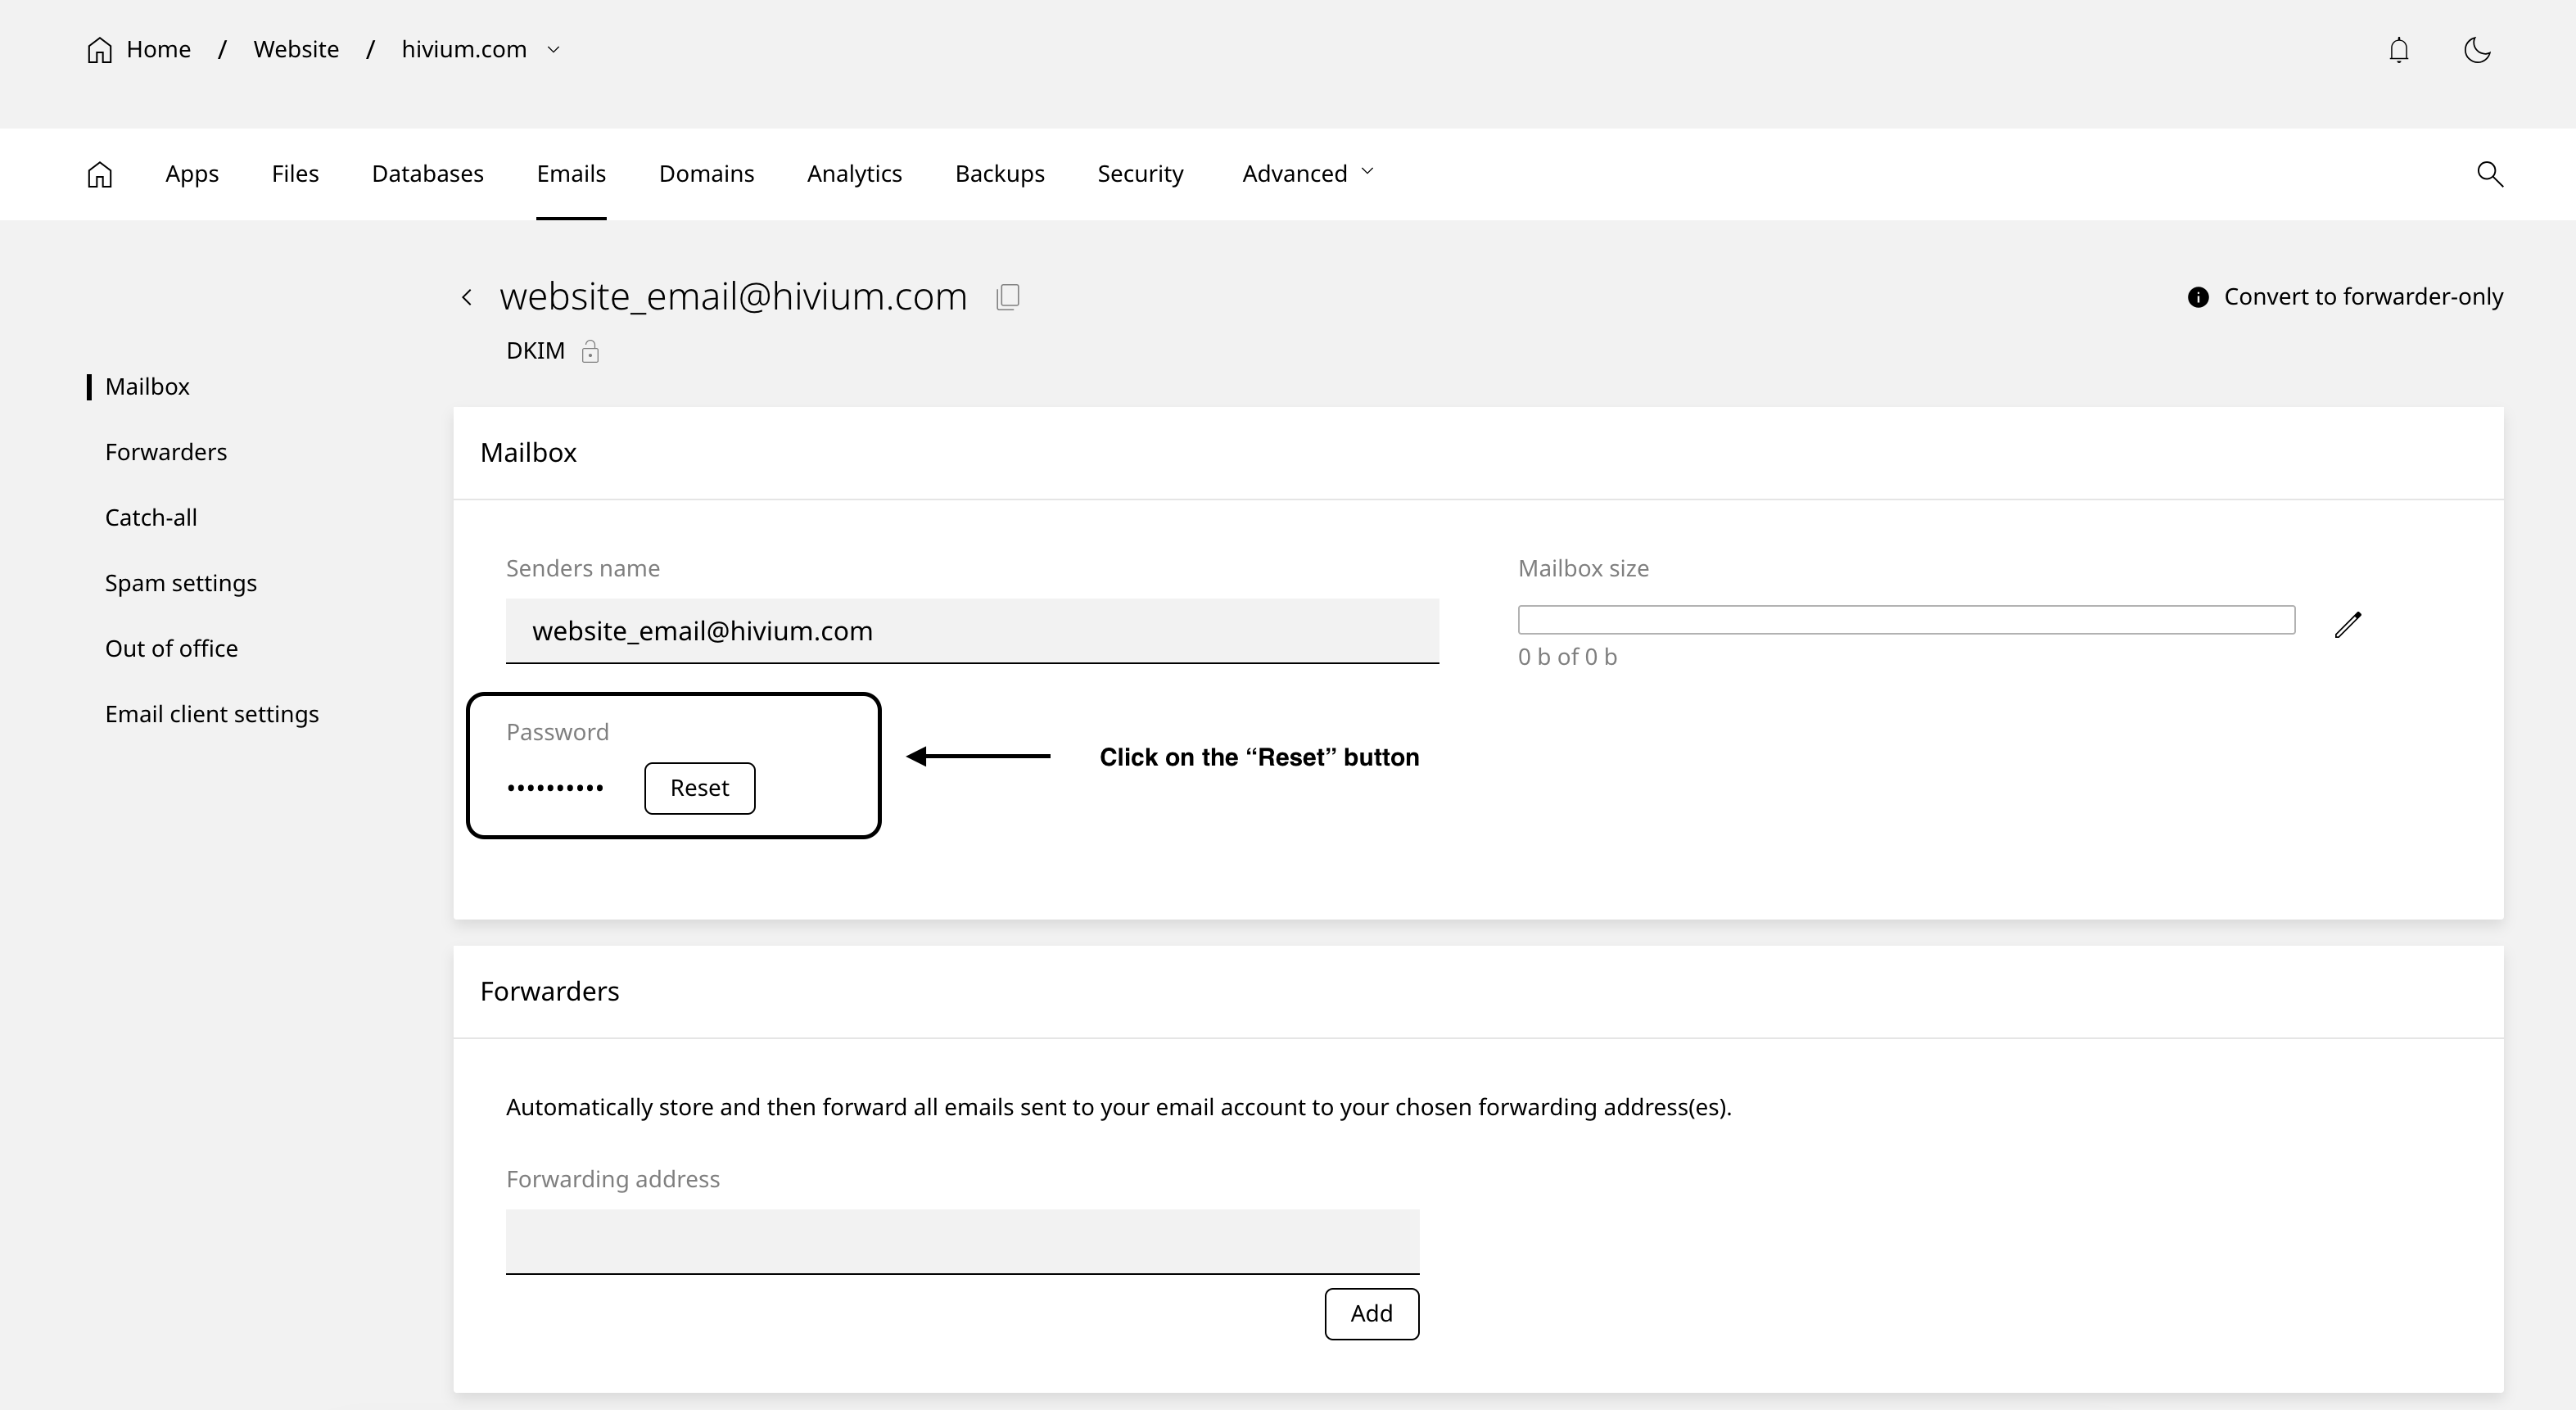Click home icon in navigation bar
This screenshot has width=2576, height=1410.
point(100,174)
